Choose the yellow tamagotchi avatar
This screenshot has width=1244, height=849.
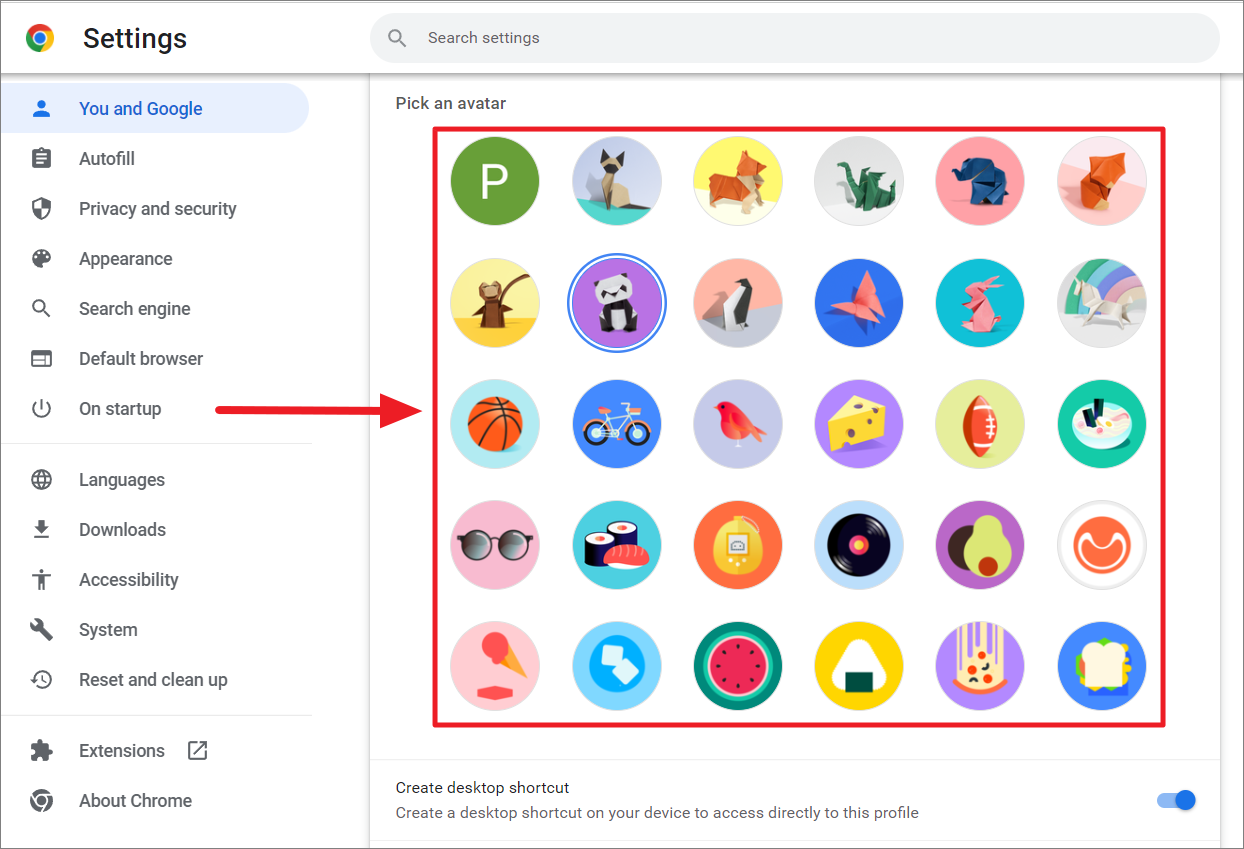pos(738,545)
